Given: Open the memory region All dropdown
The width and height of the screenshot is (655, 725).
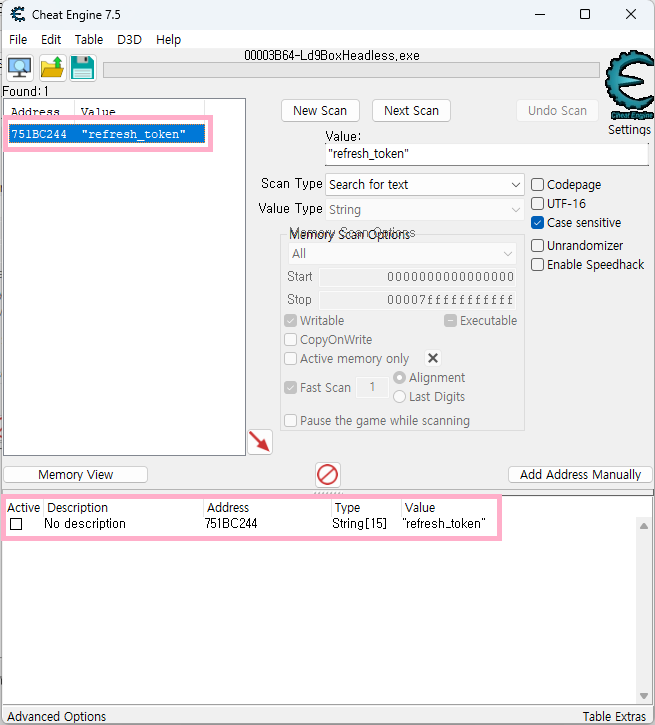Looking at the screenshot, I should coord(402,253).
